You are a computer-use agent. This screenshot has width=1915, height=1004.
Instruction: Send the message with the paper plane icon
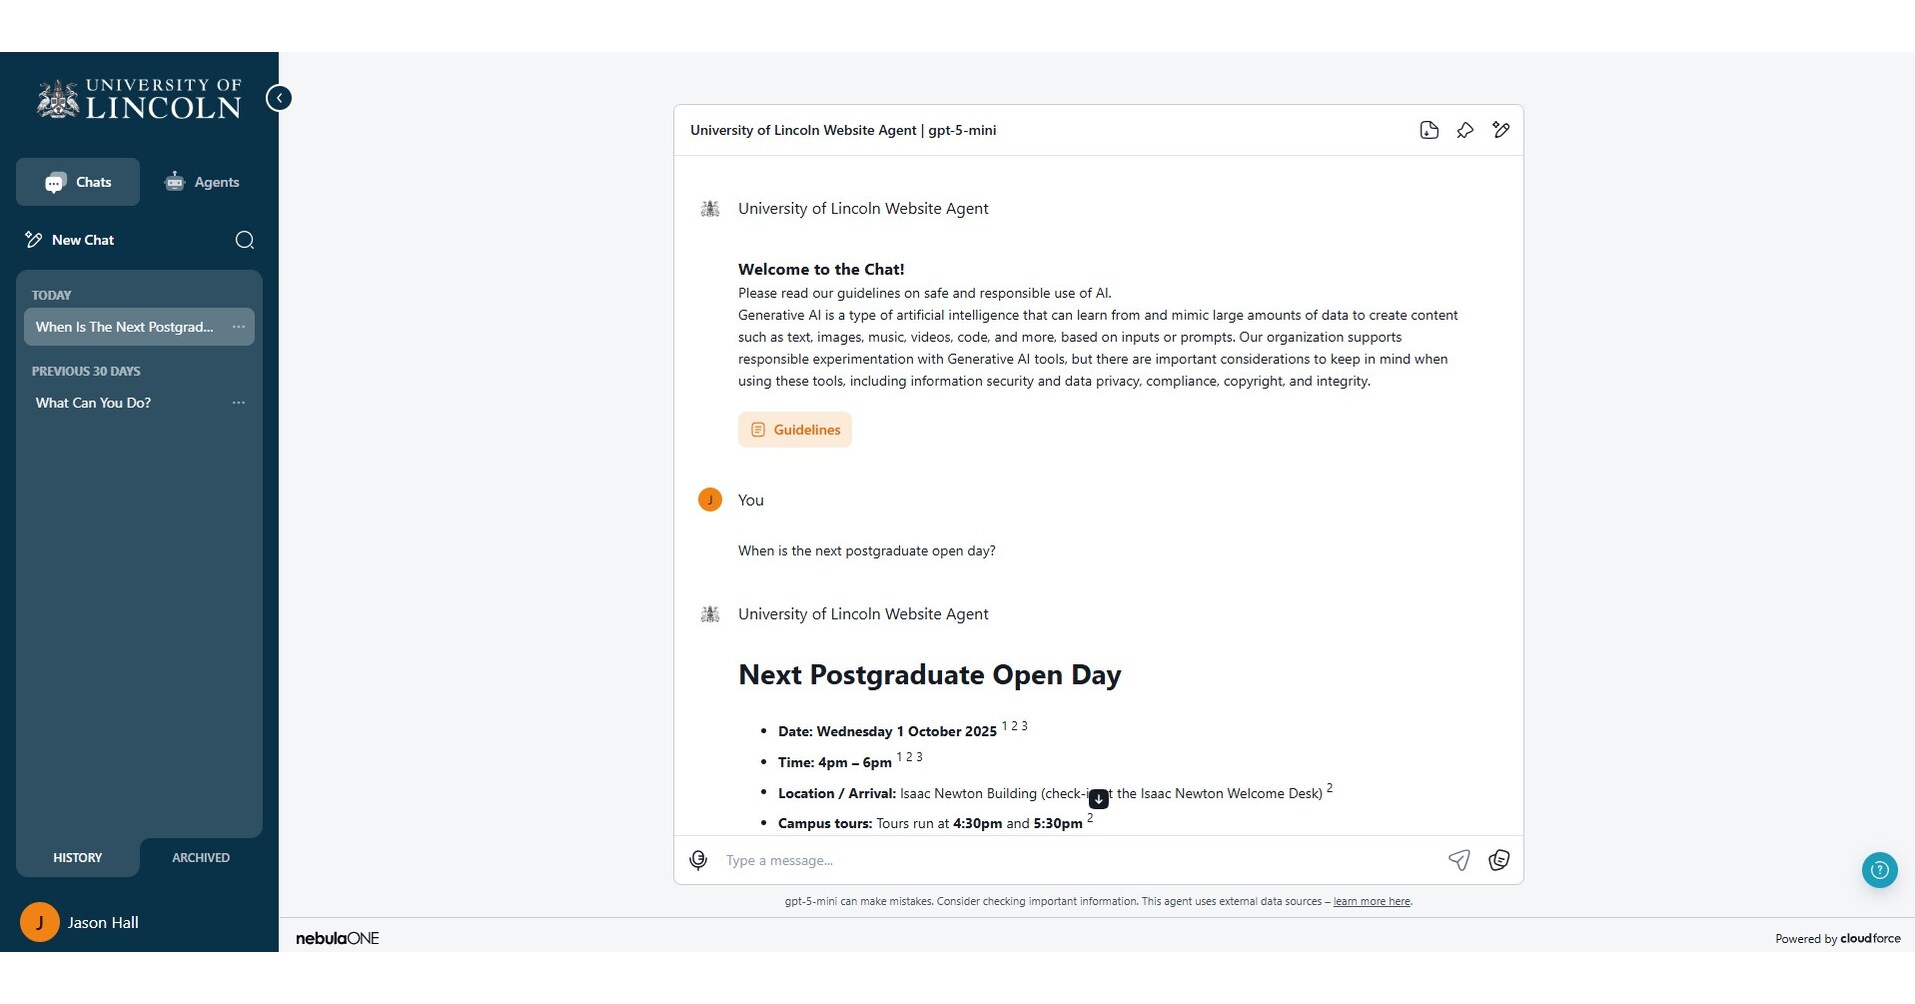click(1459, 860)
